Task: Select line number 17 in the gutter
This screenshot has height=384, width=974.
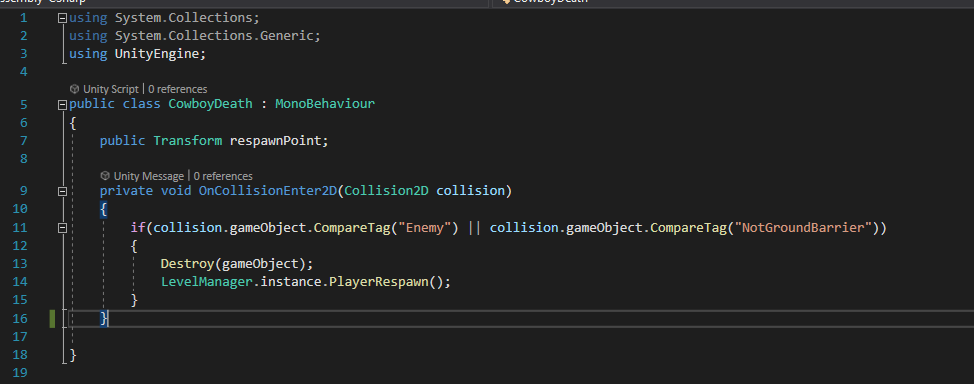Action: point(20,336)
